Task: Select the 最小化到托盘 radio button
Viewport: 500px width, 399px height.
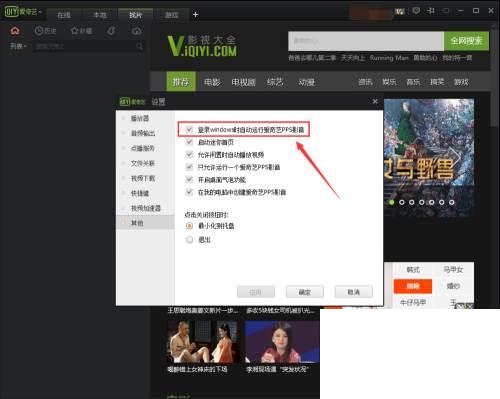Action: (189, 226)
